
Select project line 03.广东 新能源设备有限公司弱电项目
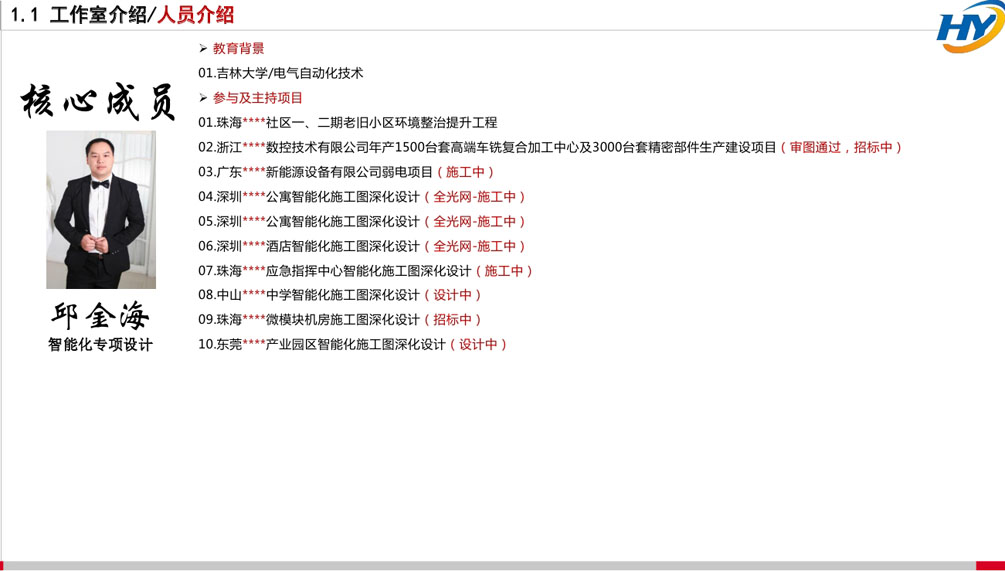coord(345,172)
